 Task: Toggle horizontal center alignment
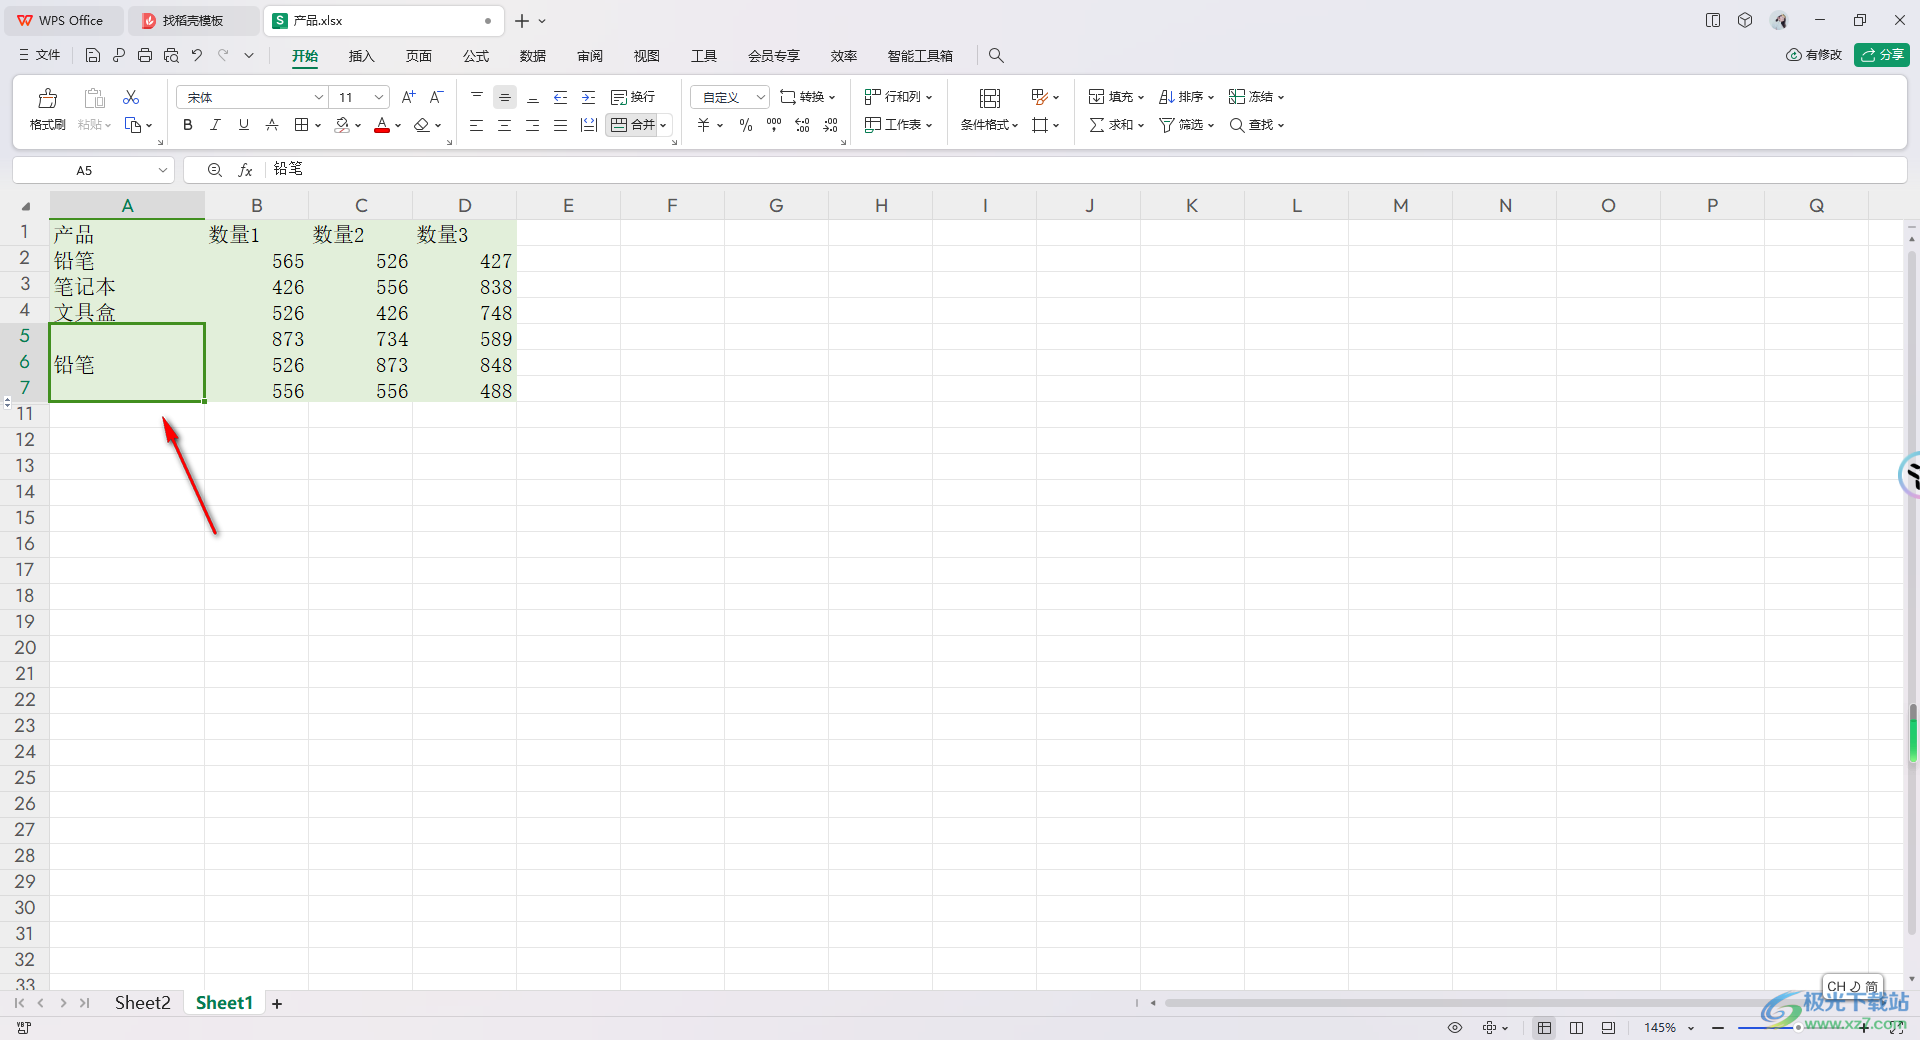505,125
